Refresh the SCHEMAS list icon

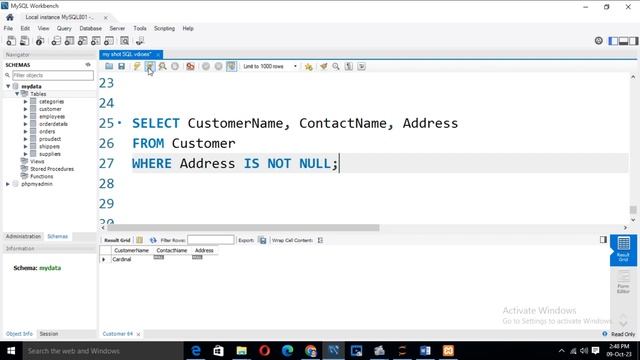[88, 65]
